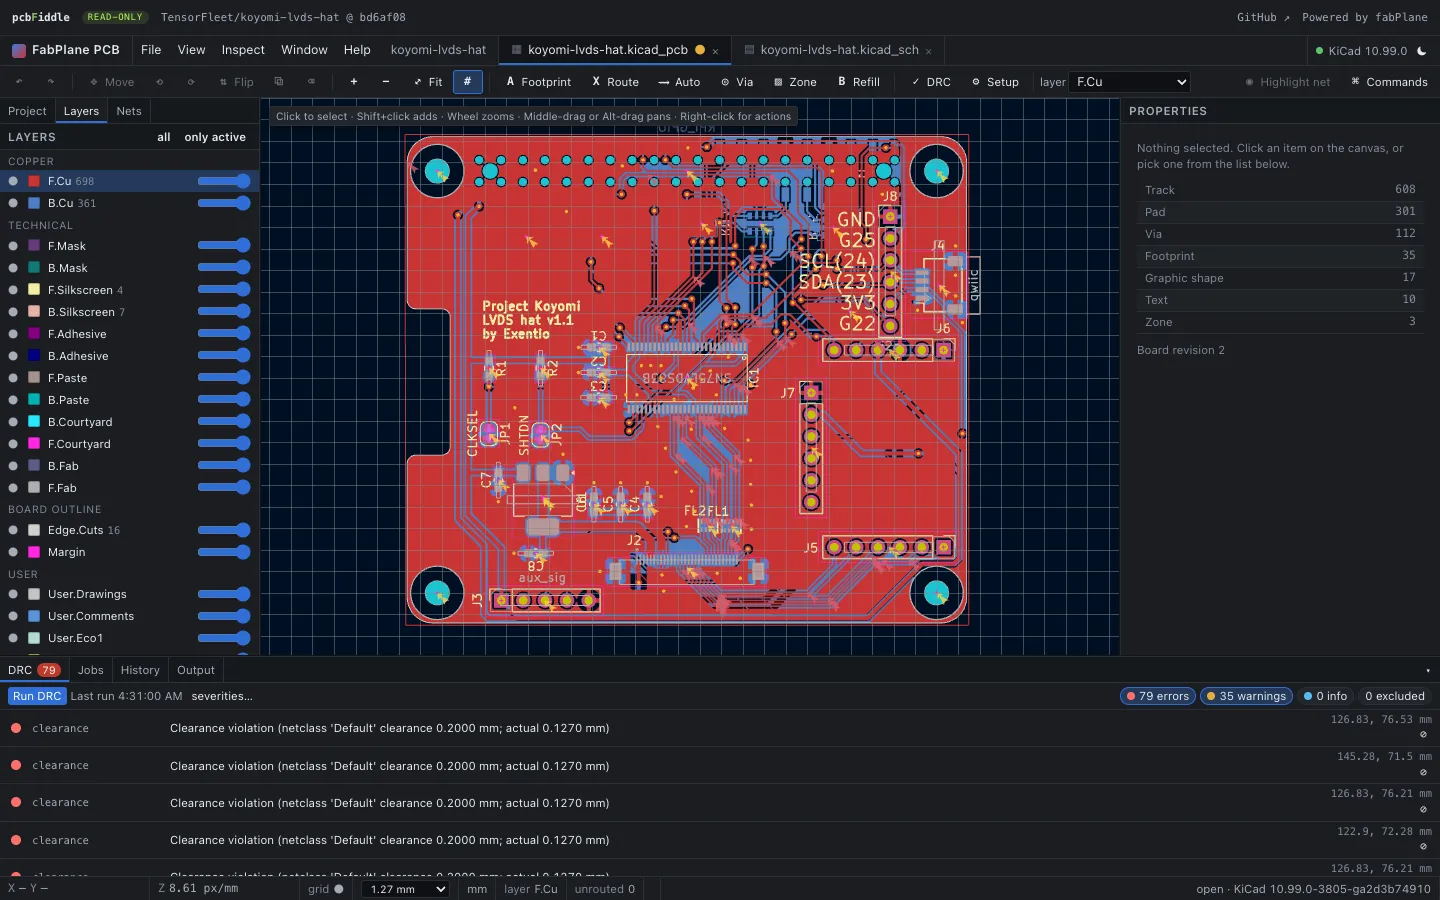Screen dimensions: 1440x900
Task: Toggle the 0 info filter
Action: (x=1326, y=696)
